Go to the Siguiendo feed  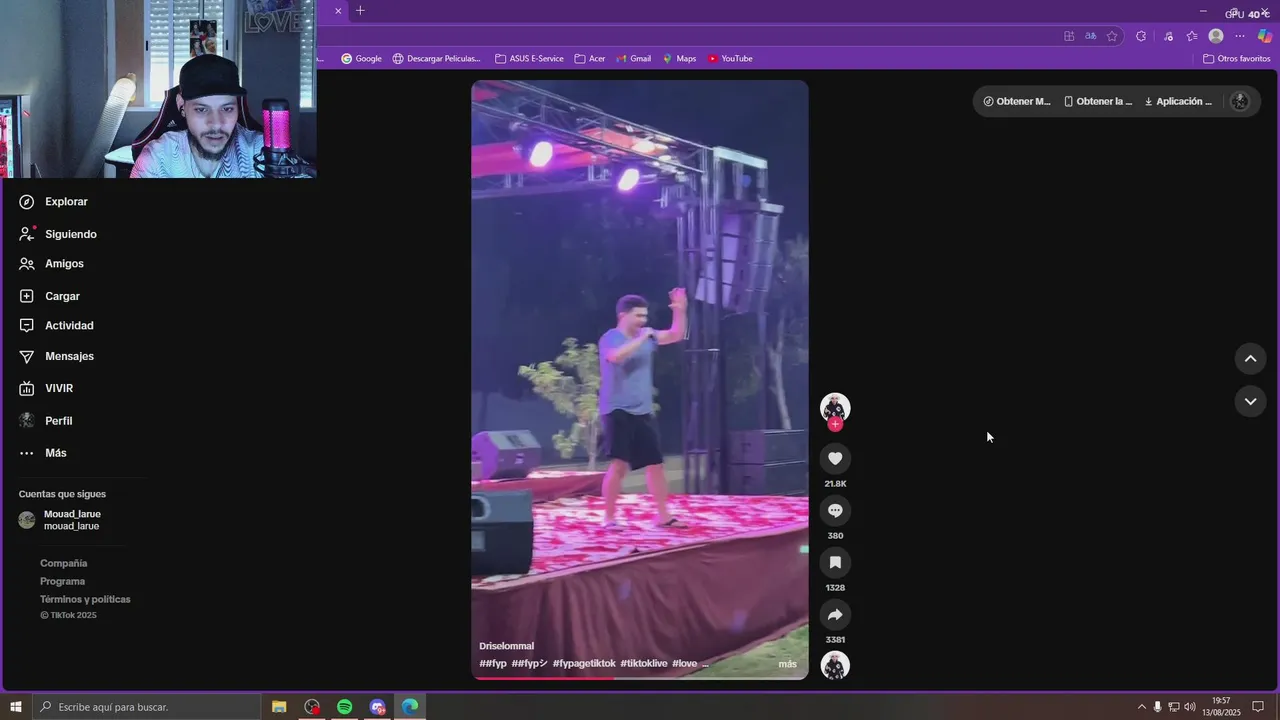tap(58, 234)
